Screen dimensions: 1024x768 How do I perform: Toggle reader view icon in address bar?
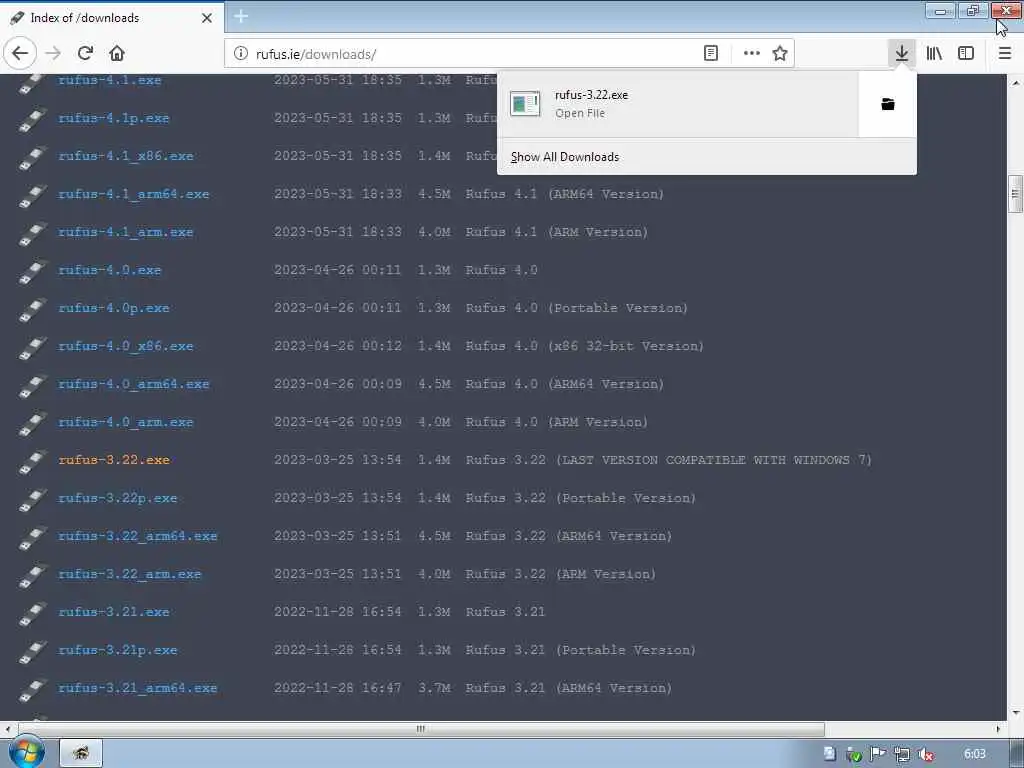[711, 54]
